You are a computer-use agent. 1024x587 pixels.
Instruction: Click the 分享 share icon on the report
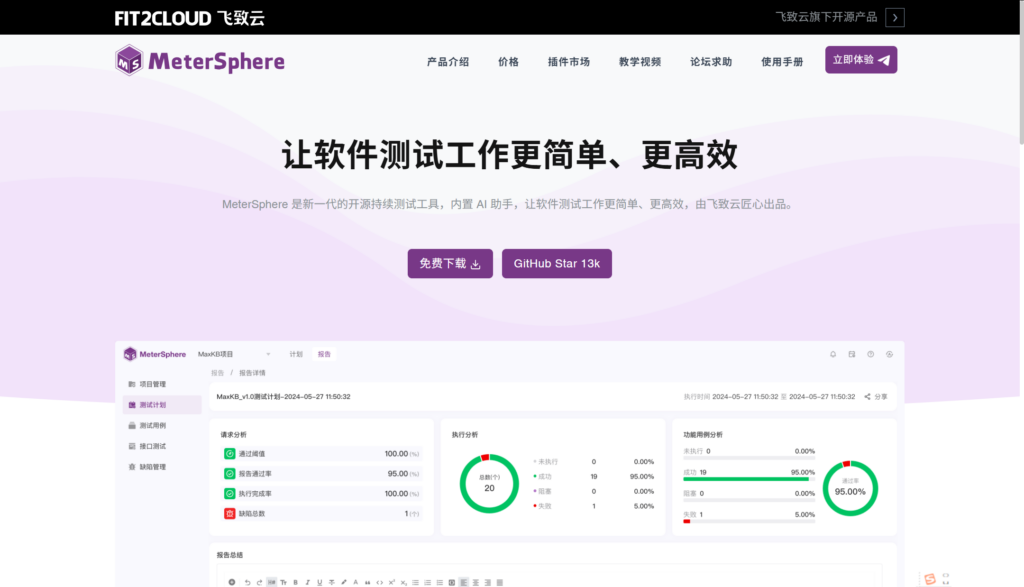click(867, 396)
